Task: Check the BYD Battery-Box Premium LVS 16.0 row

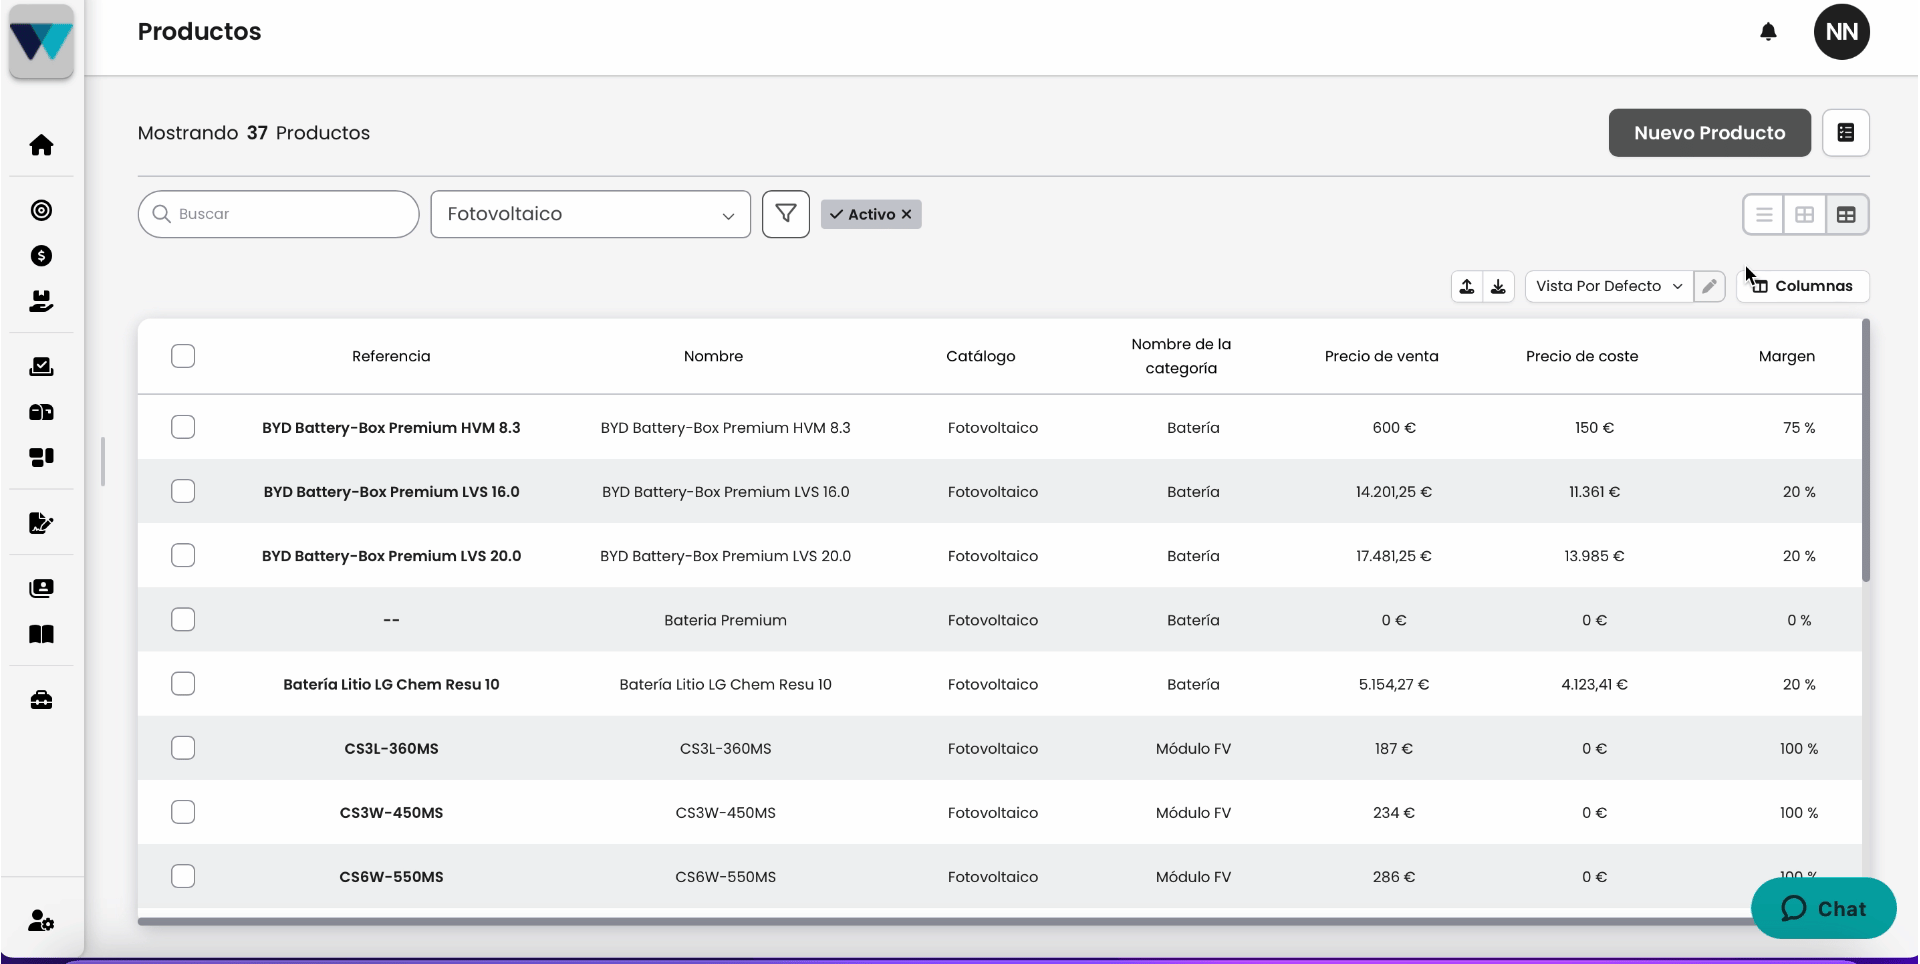Action: [183, 491]
